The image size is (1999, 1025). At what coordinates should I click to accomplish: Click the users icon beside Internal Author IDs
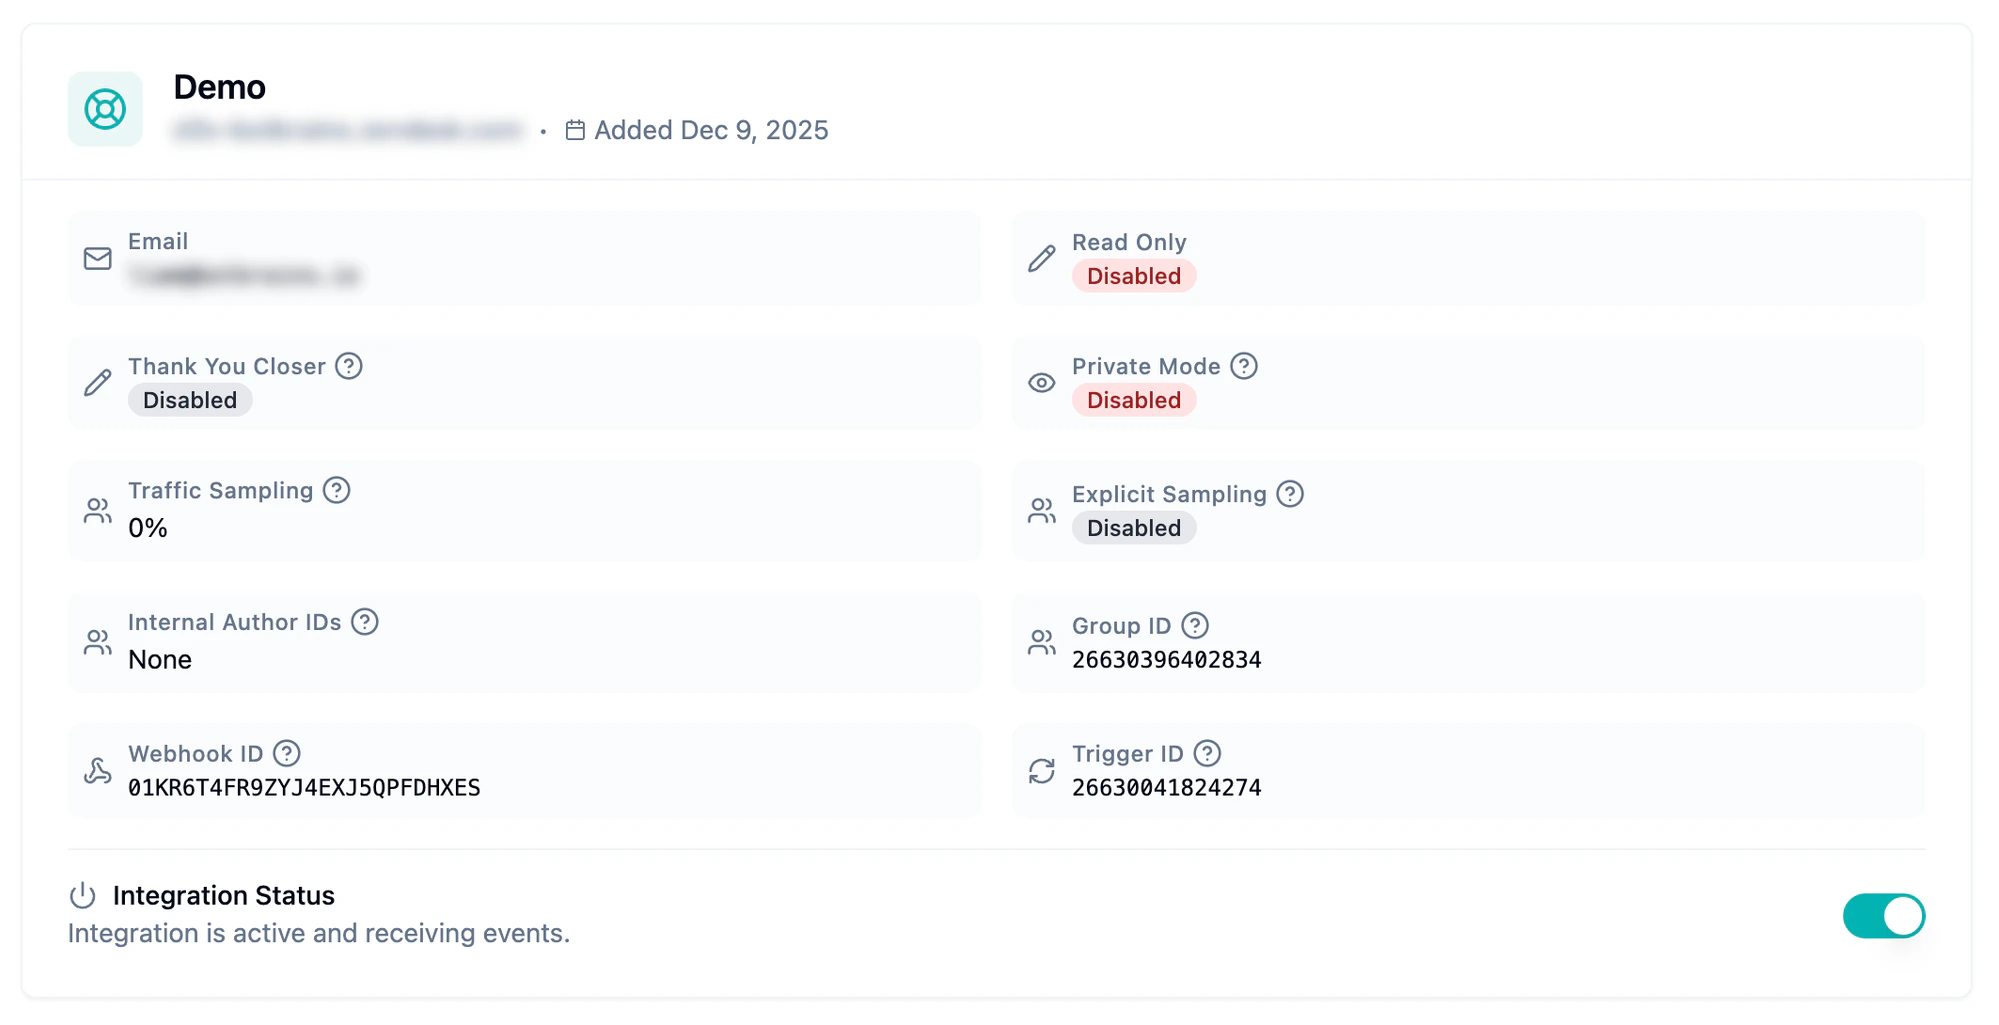(98, 642)
